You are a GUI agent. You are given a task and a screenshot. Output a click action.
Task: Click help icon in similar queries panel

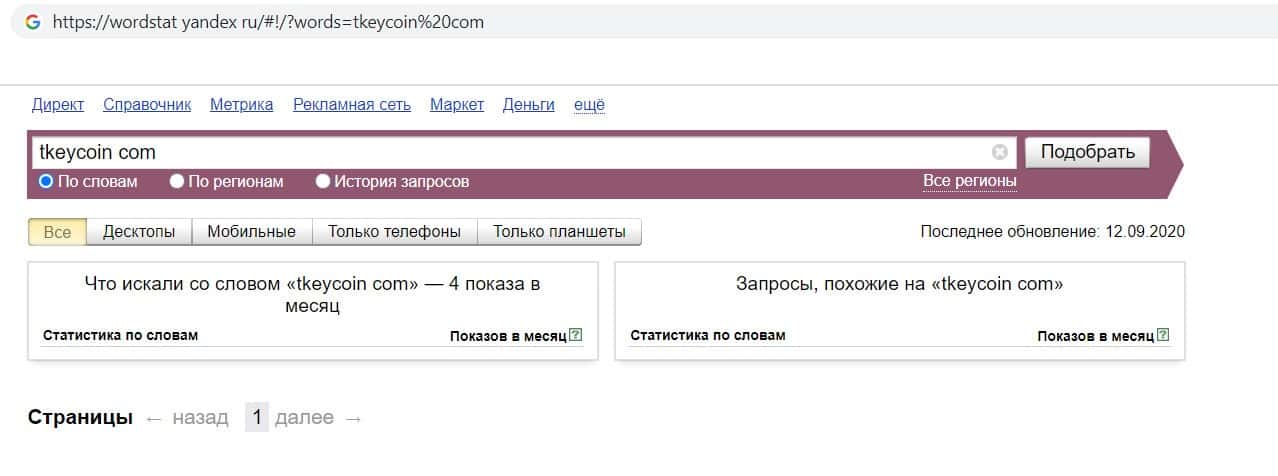click(1163, 335)
